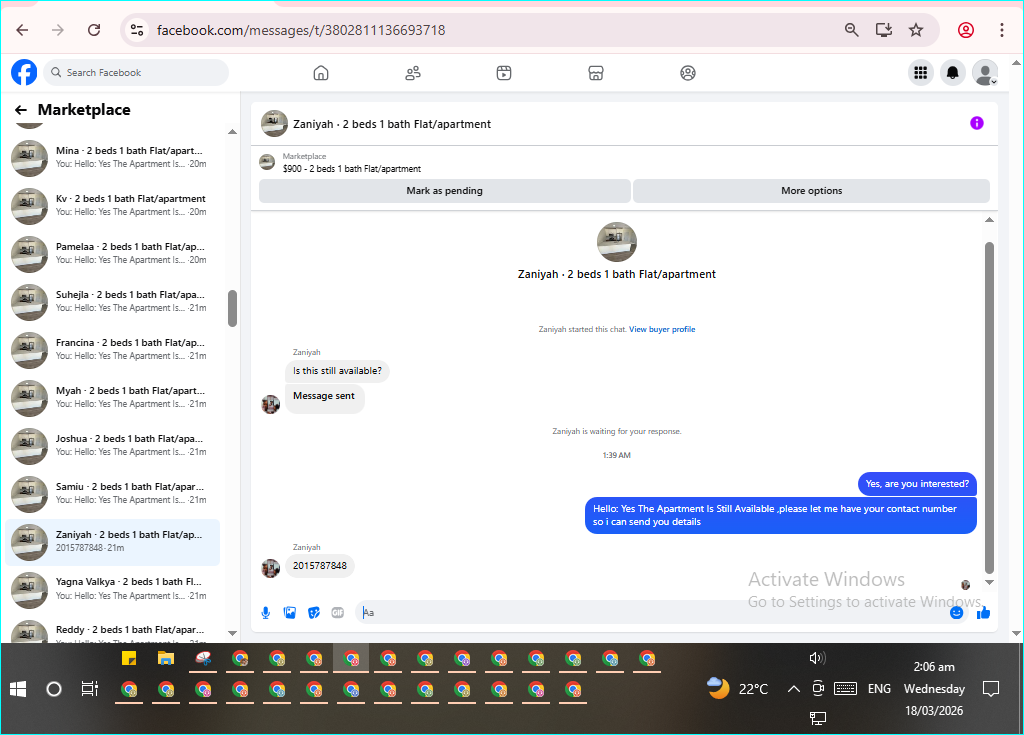The width and height of the screenshot is (1024, 735).
Task: Open the Friends icon in top navigation
Action: pyautogui.click(x=413, y=73)
